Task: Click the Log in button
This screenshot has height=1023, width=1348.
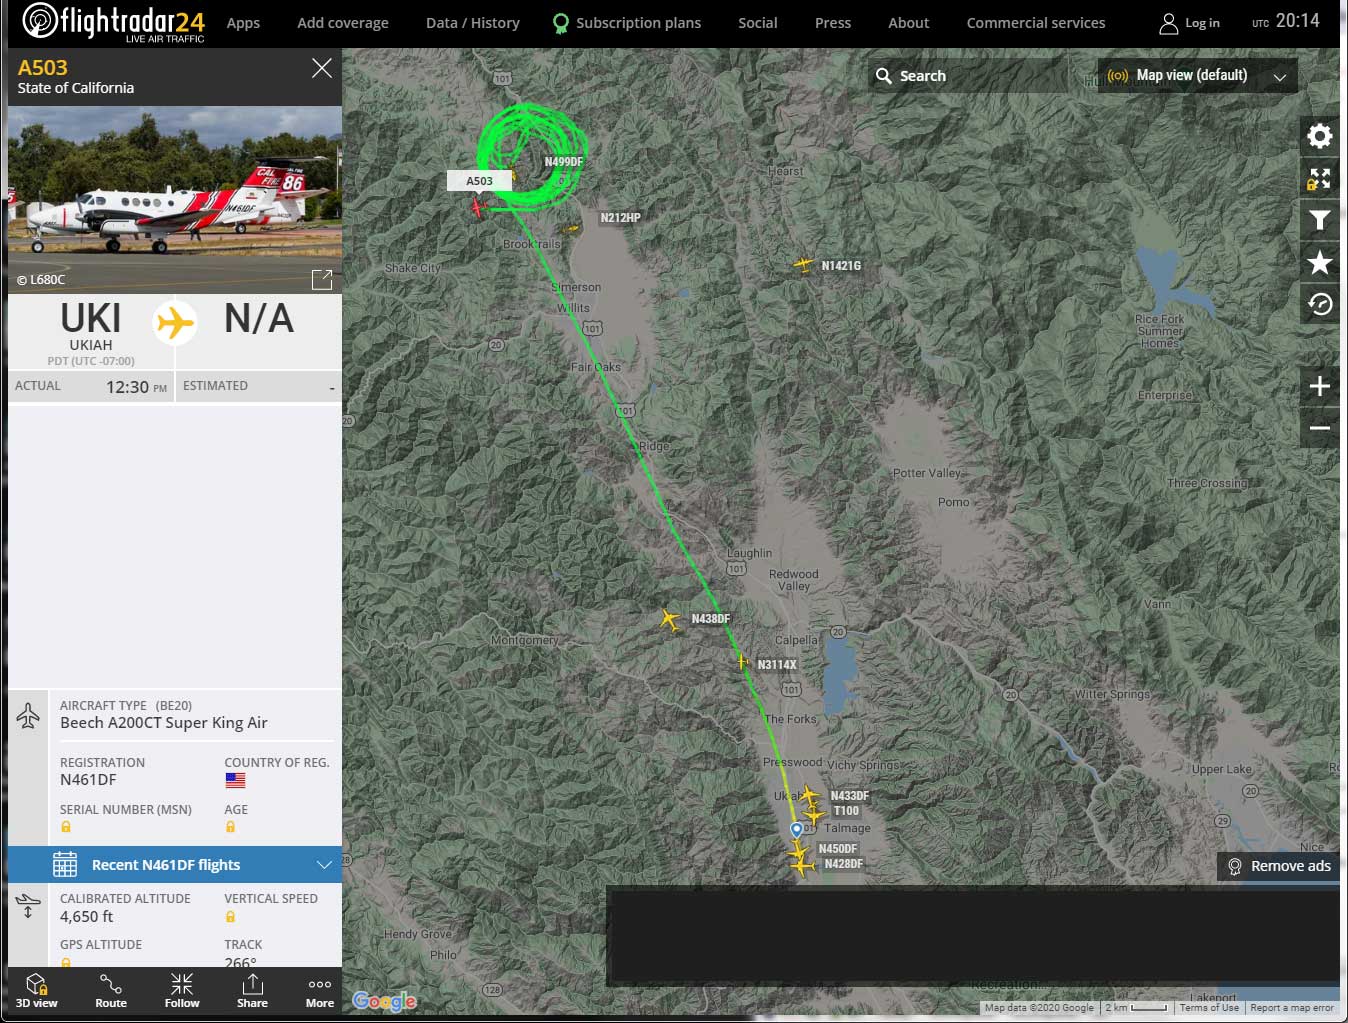Action: coord(1189,23)
